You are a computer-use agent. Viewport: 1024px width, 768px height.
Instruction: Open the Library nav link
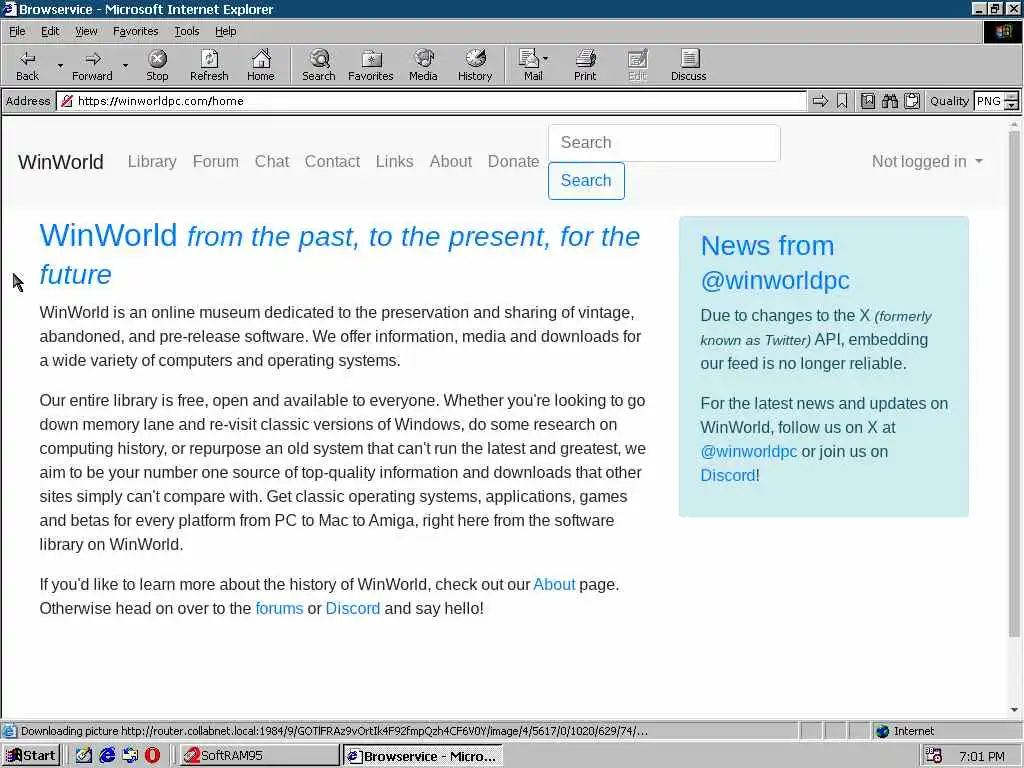[152, 161]
